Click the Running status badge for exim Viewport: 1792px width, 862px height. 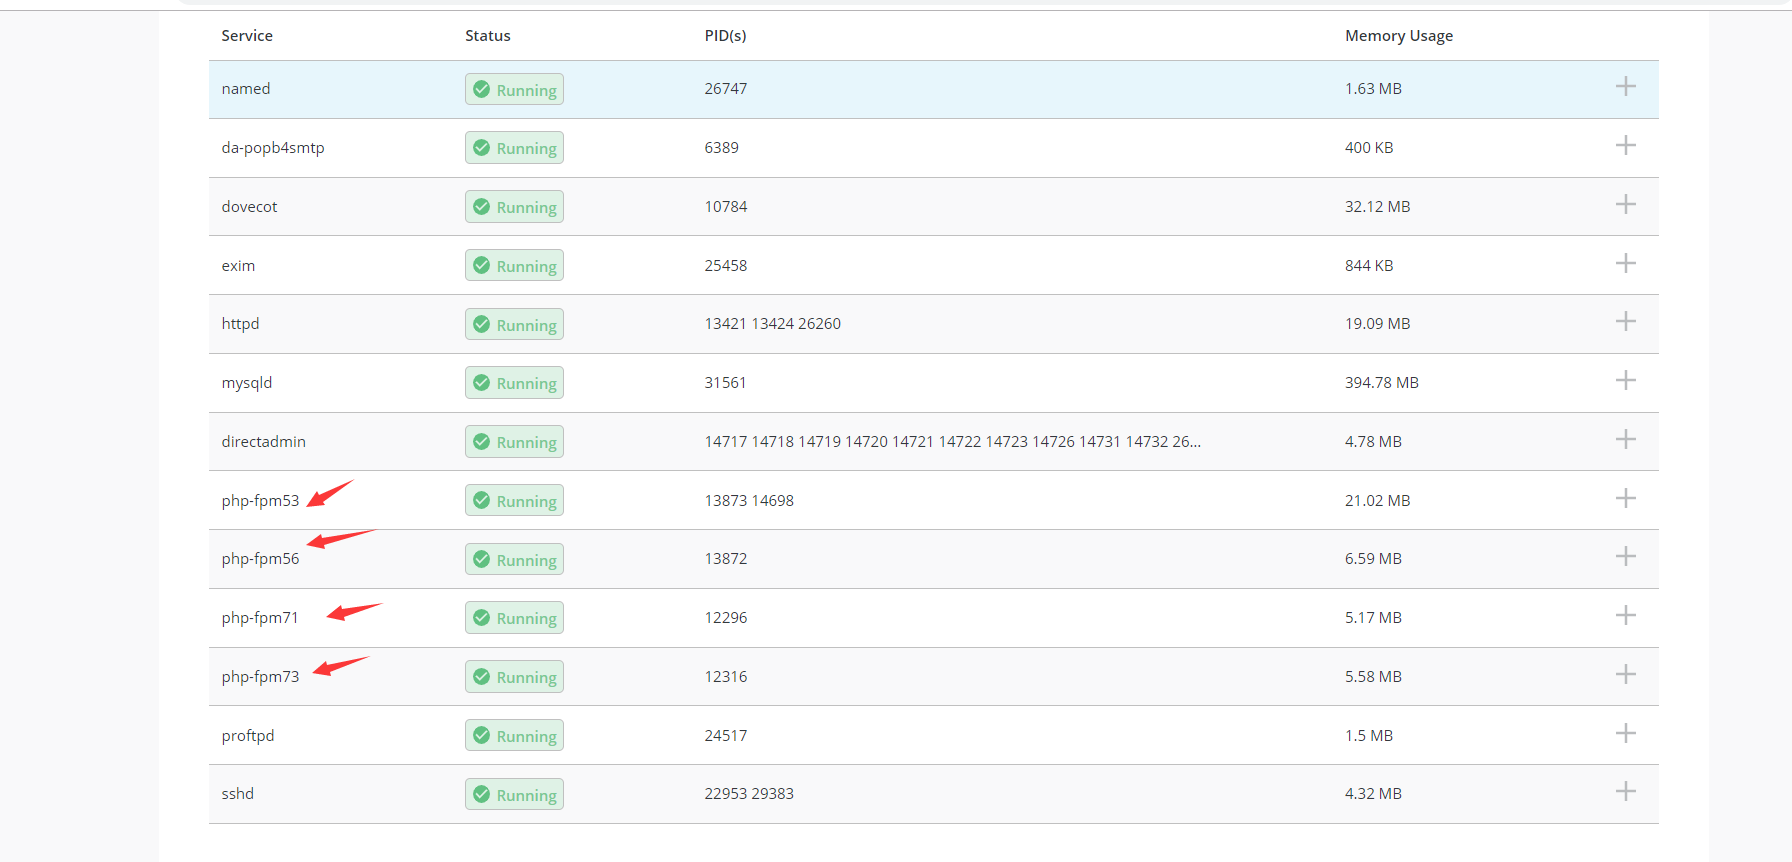(514, 265)
